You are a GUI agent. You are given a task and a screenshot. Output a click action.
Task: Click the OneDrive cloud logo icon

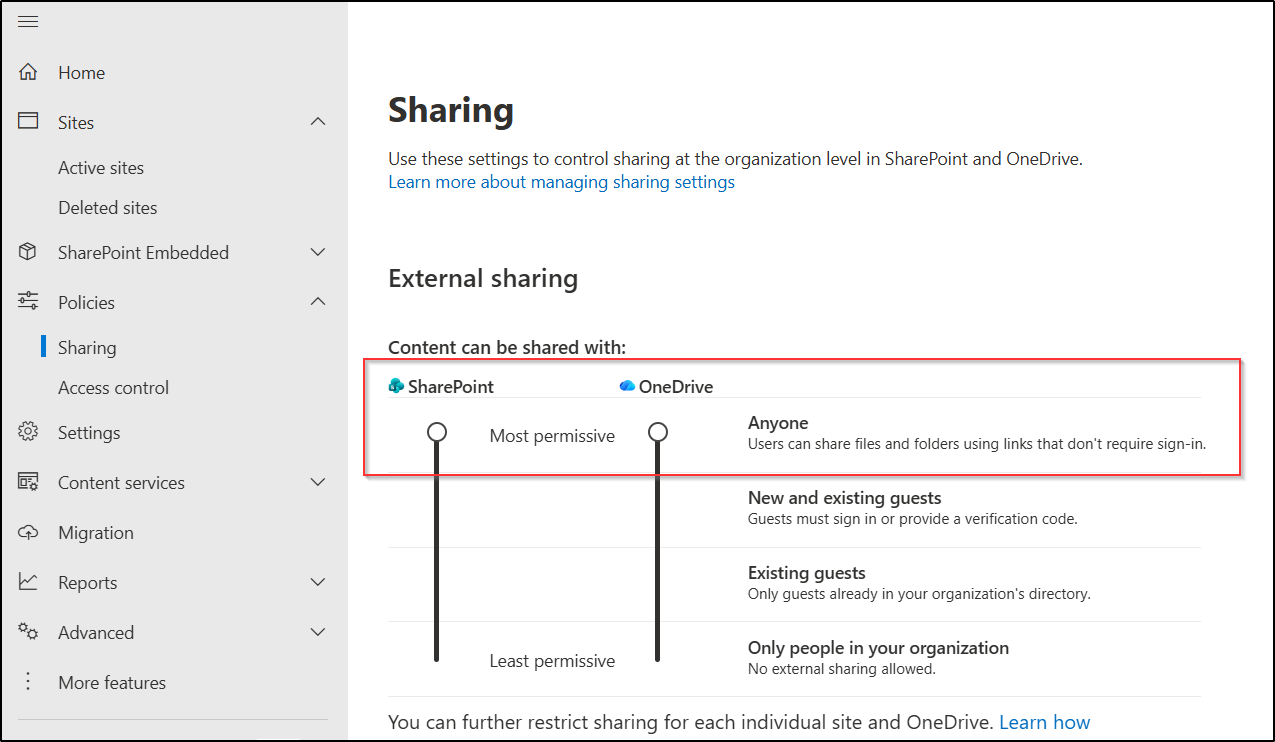tap(627, 386)
